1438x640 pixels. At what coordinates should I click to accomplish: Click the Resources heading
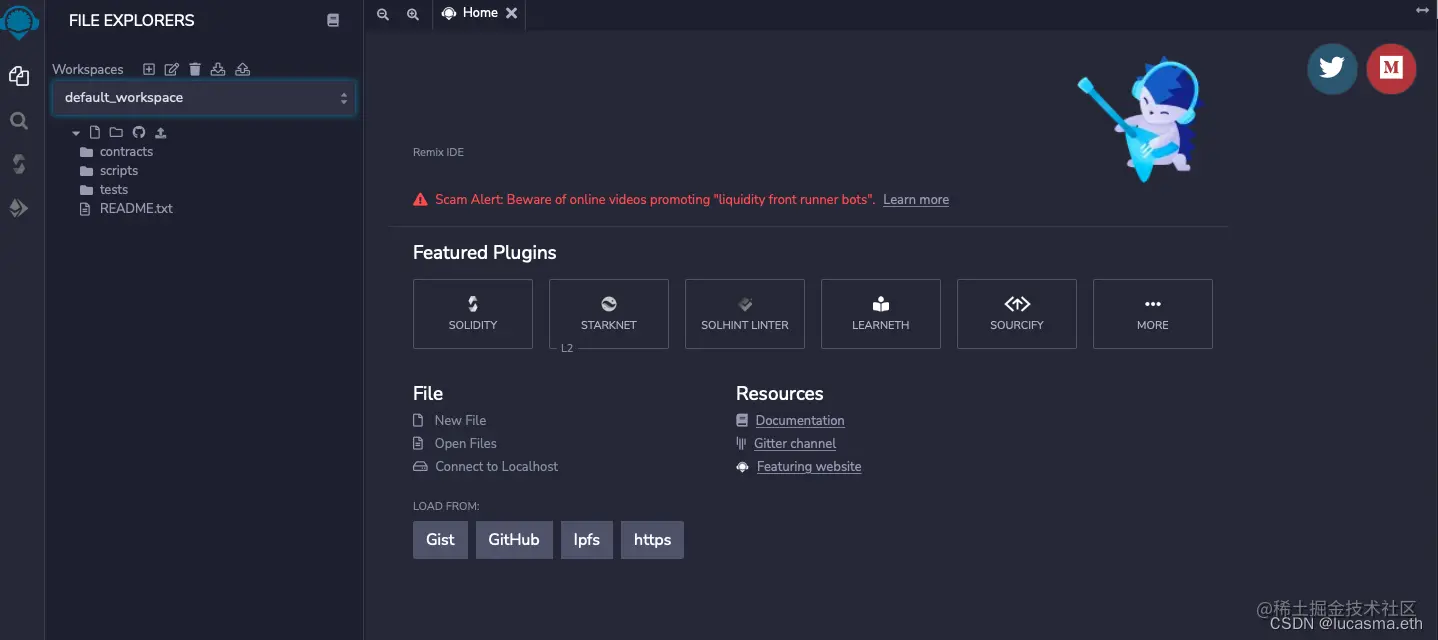point(780,394)
